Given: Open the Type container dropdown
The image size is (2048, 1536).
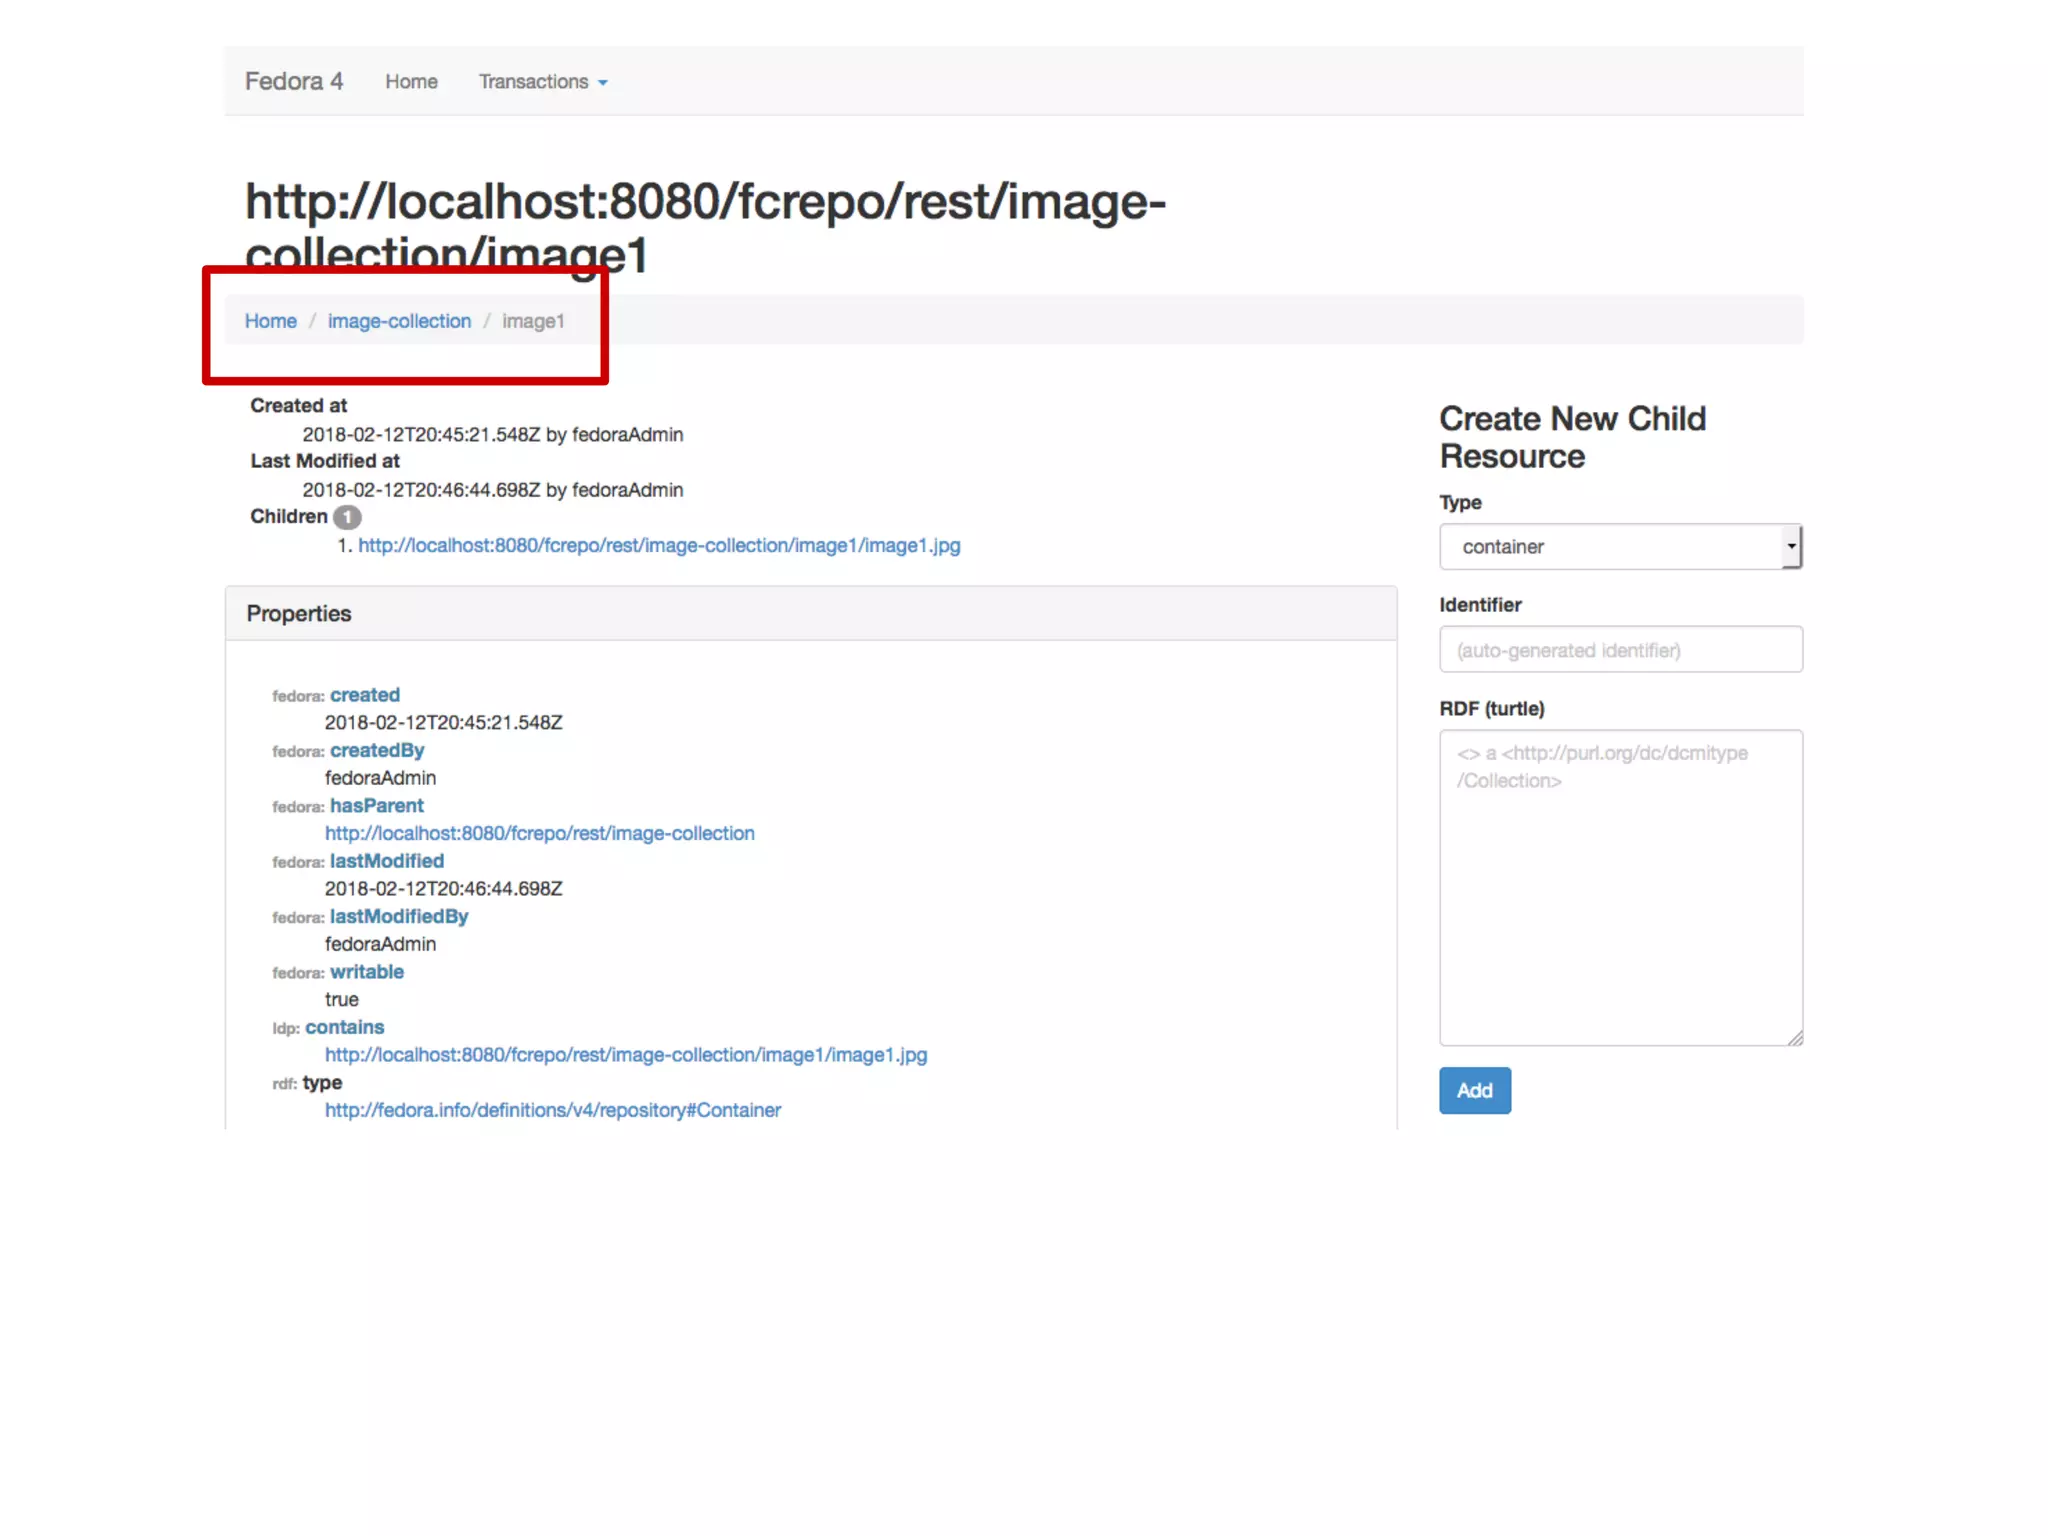Looking at the screenshot, I should pyautogui.click(x=1620, y=547).
